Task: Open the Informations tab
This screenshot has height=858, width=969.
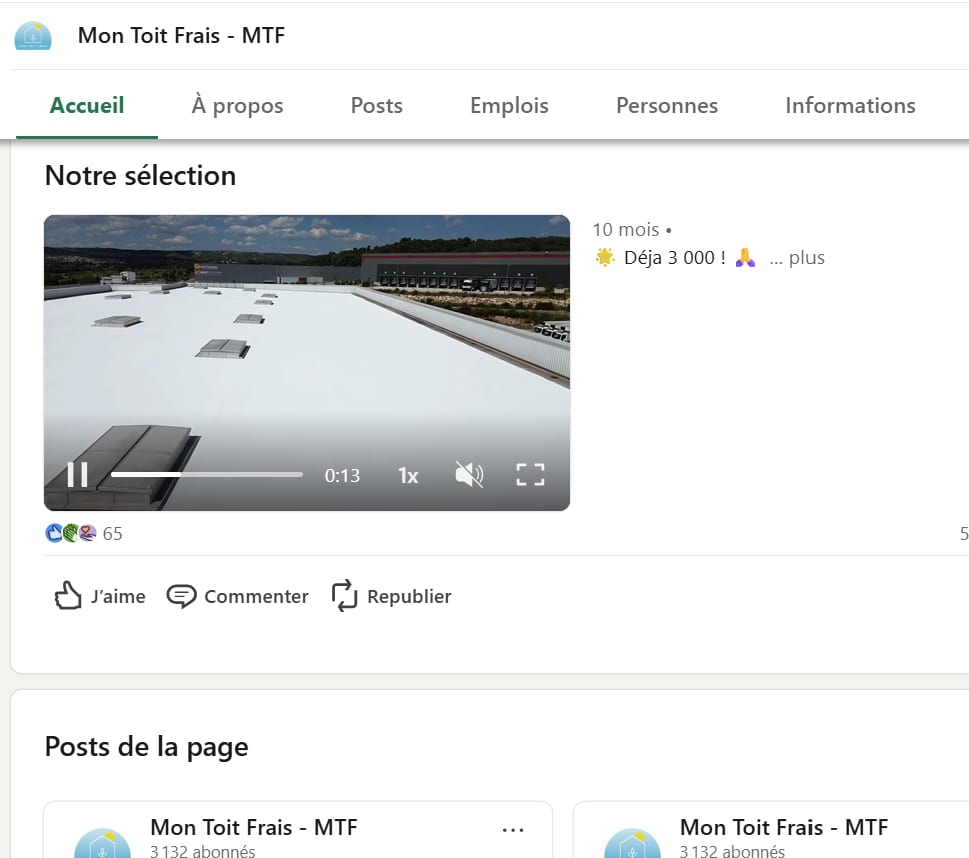Action: point(850,106)
